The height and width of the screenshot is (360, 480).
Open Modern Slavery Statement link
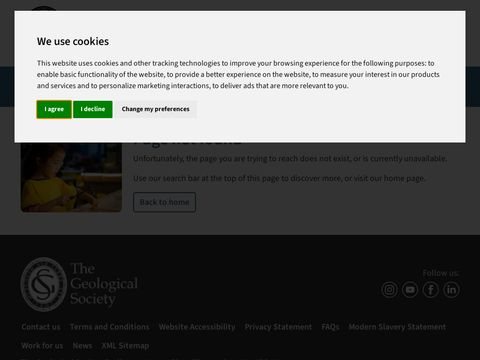(397, 327)
